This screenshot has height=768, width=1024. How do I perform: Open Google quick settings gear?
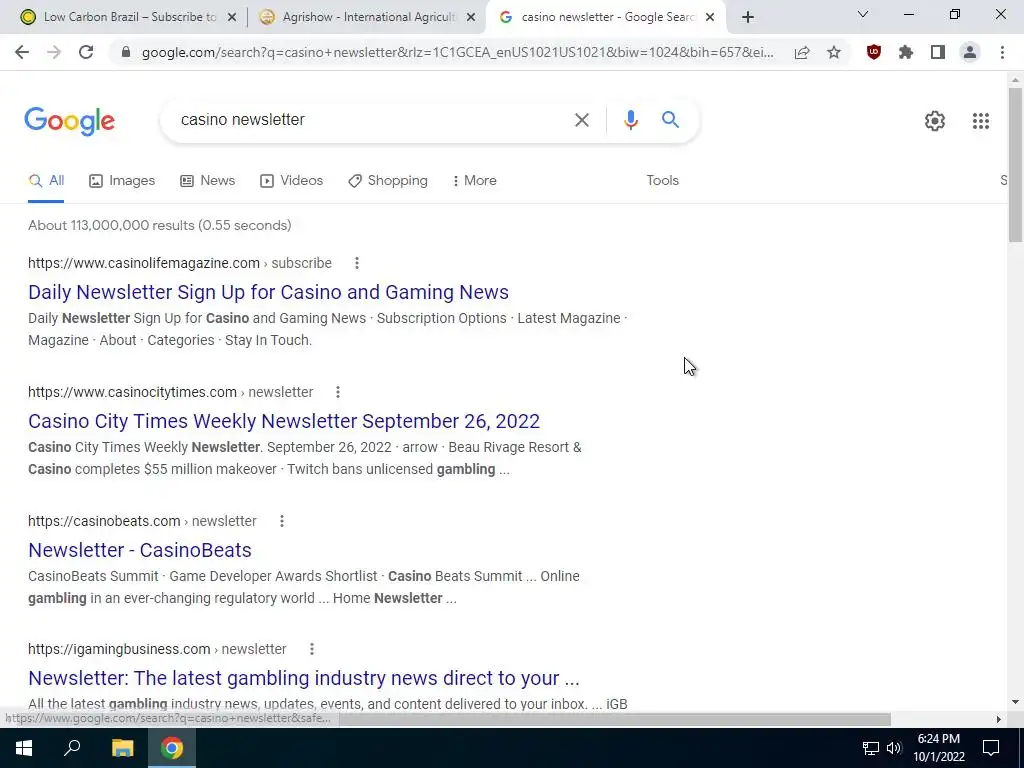935,121
